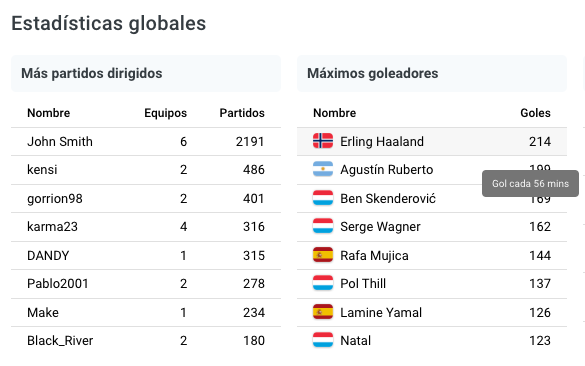Open manager John Smith's profile

click(x=60, y=142)
